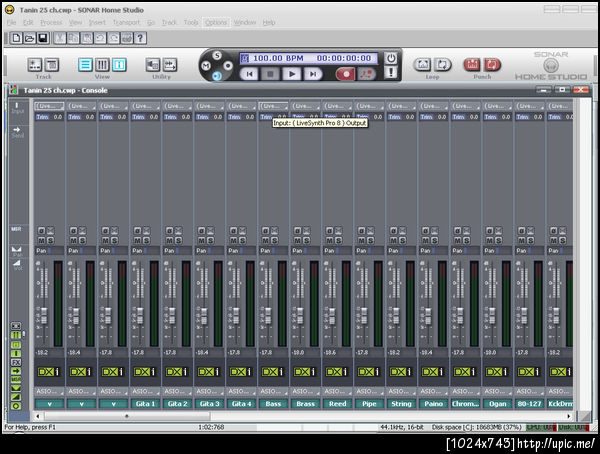
Task: Click global Mute M button in transport dial
Action: [206, 65]
